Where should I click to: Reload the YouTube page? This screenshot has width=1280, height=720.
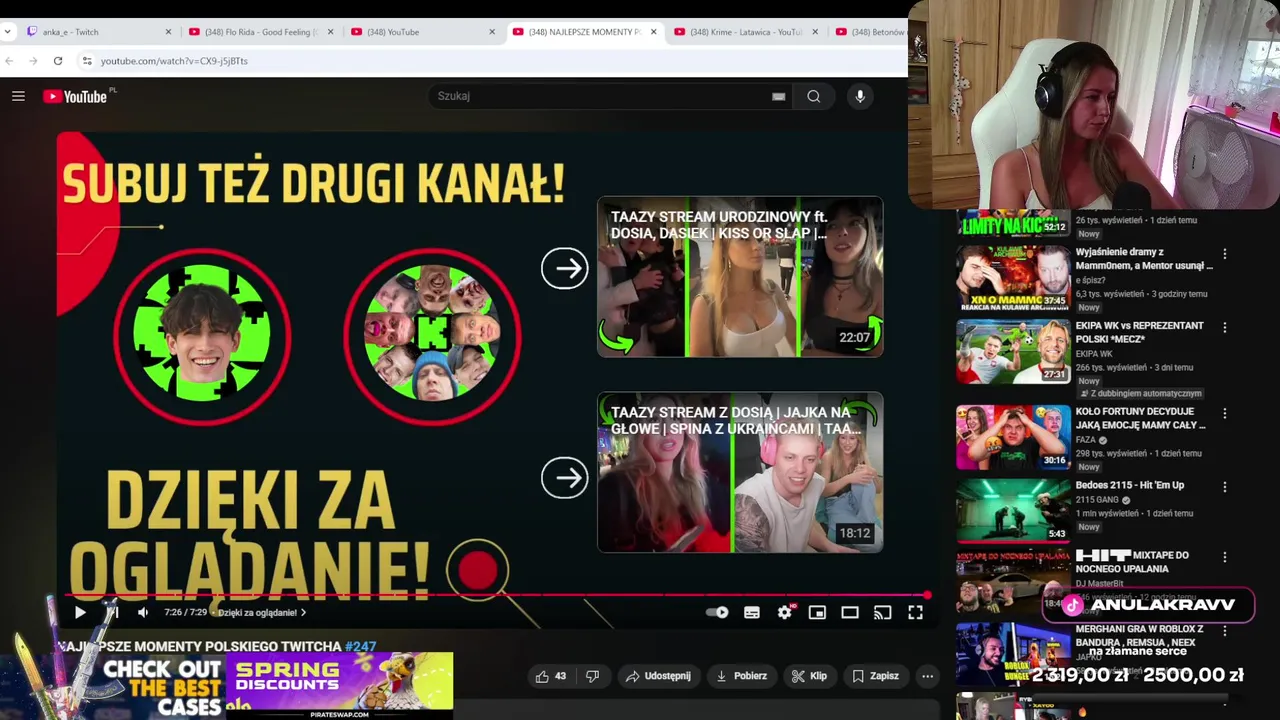click(x=58, y=61)
